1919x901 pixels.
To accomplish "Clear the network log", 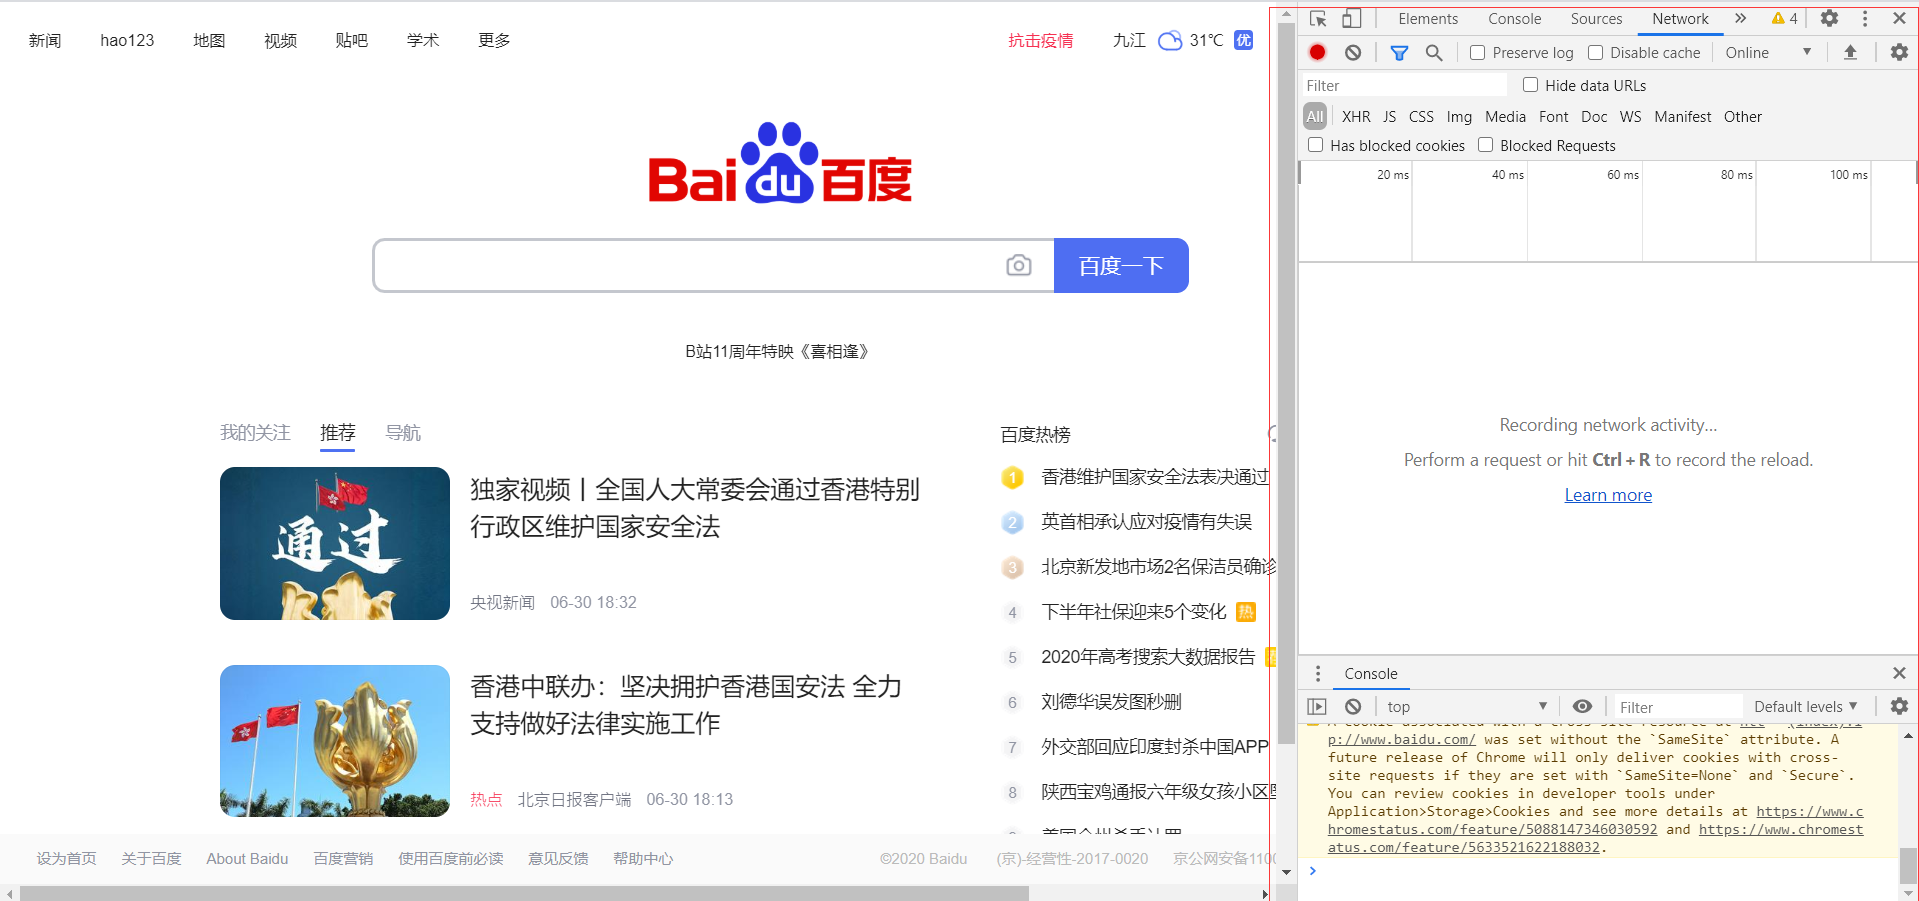I will click(1353, 53).
